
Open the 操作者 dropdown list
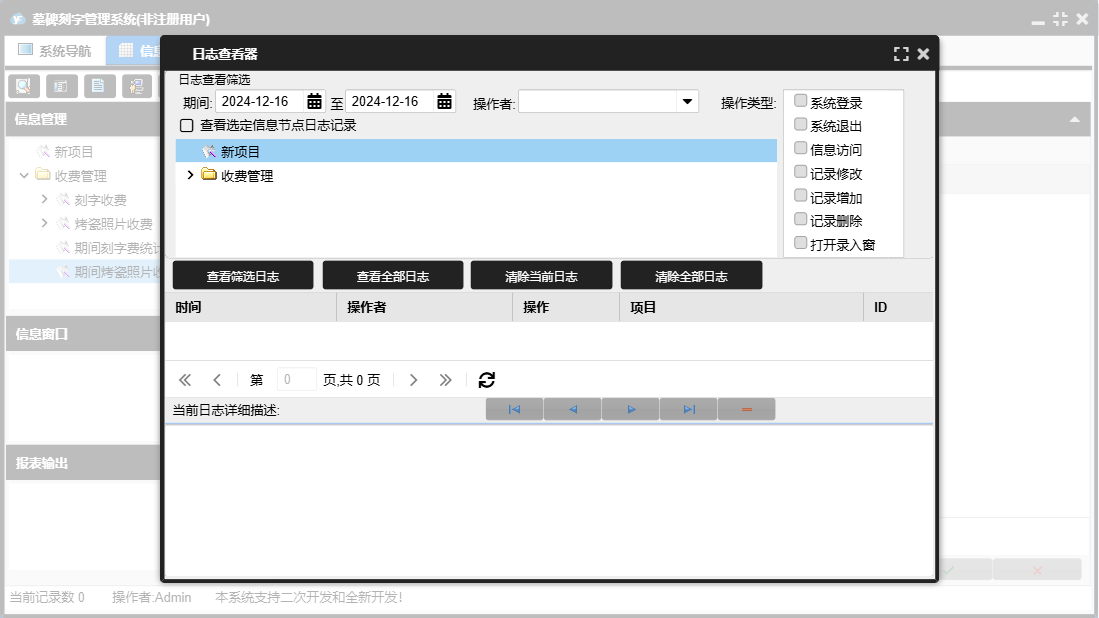click(x=687, y=102)
